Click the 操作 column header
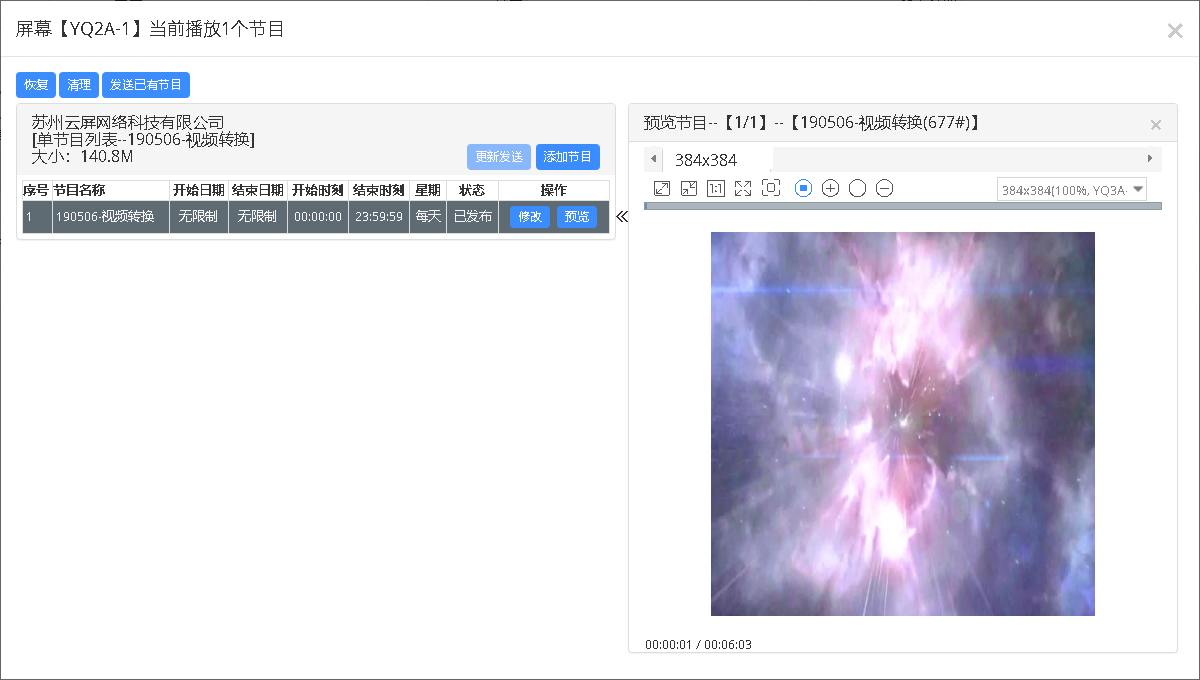Viewport: 1200px width, 680px height. pyautogui.click(x=553, y=190)
